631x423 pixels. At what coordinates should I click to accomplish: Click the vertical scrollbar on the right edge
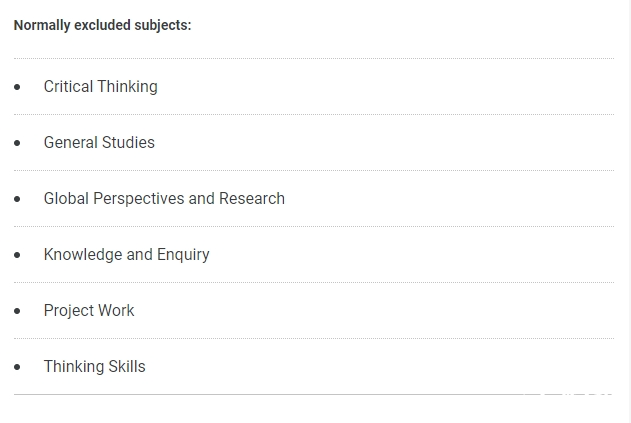[628, 211]
